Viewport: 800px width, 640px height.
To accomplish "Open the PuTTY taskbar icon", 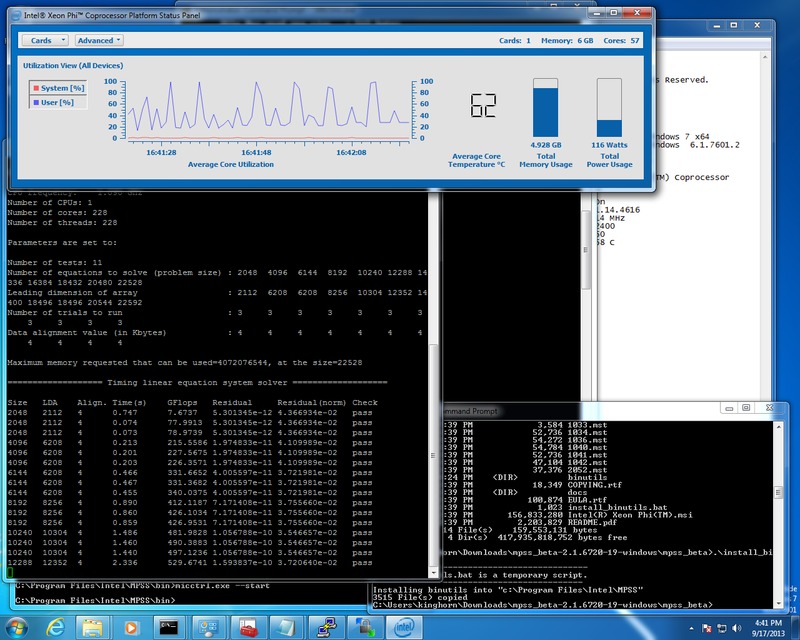I will click(x=326, y=626).
